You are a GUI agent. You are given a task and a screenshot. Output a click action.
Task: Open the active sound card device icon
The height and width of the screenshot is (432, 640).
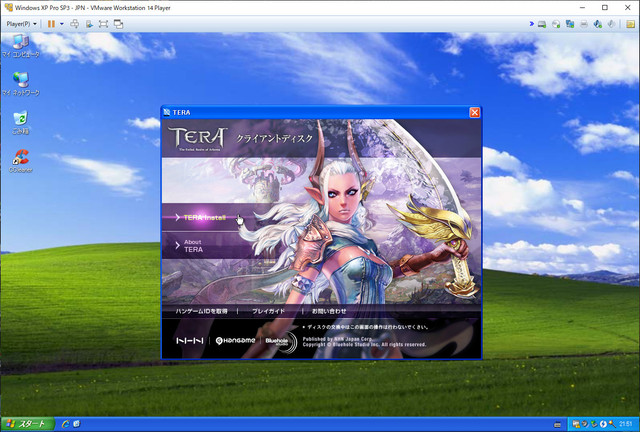coord(598,24)
